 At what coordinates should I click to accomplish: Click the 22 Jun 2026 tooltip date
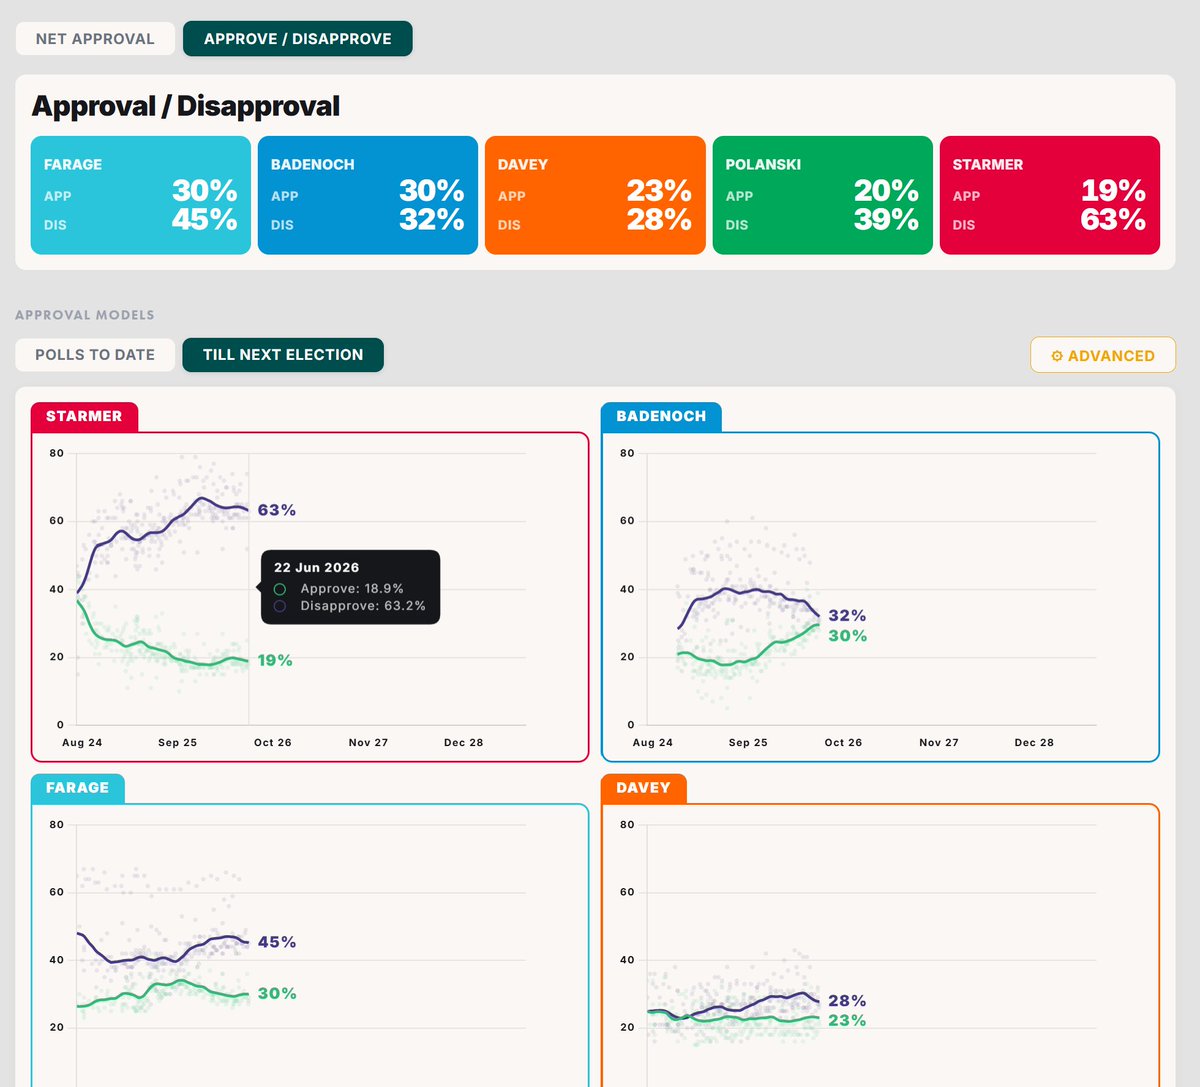pyautogui.click(x=316, y=567)
